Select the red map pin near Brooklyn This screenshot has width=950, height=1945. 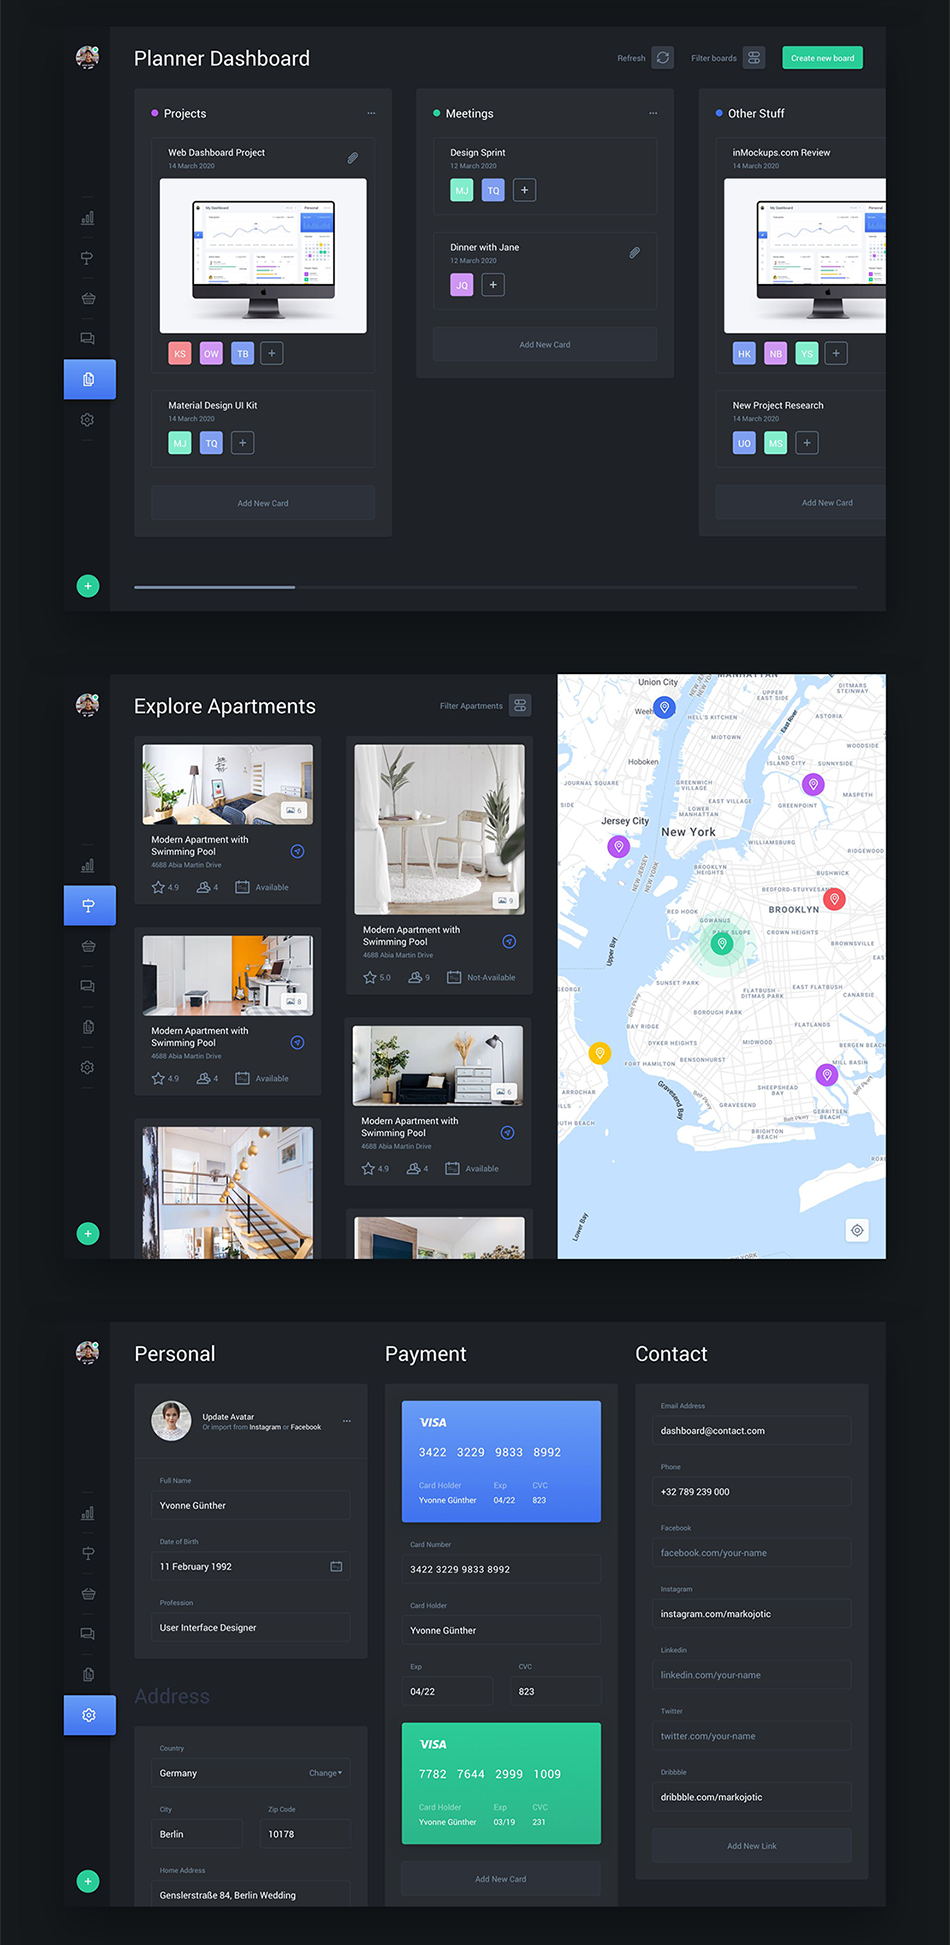(834, 898)
